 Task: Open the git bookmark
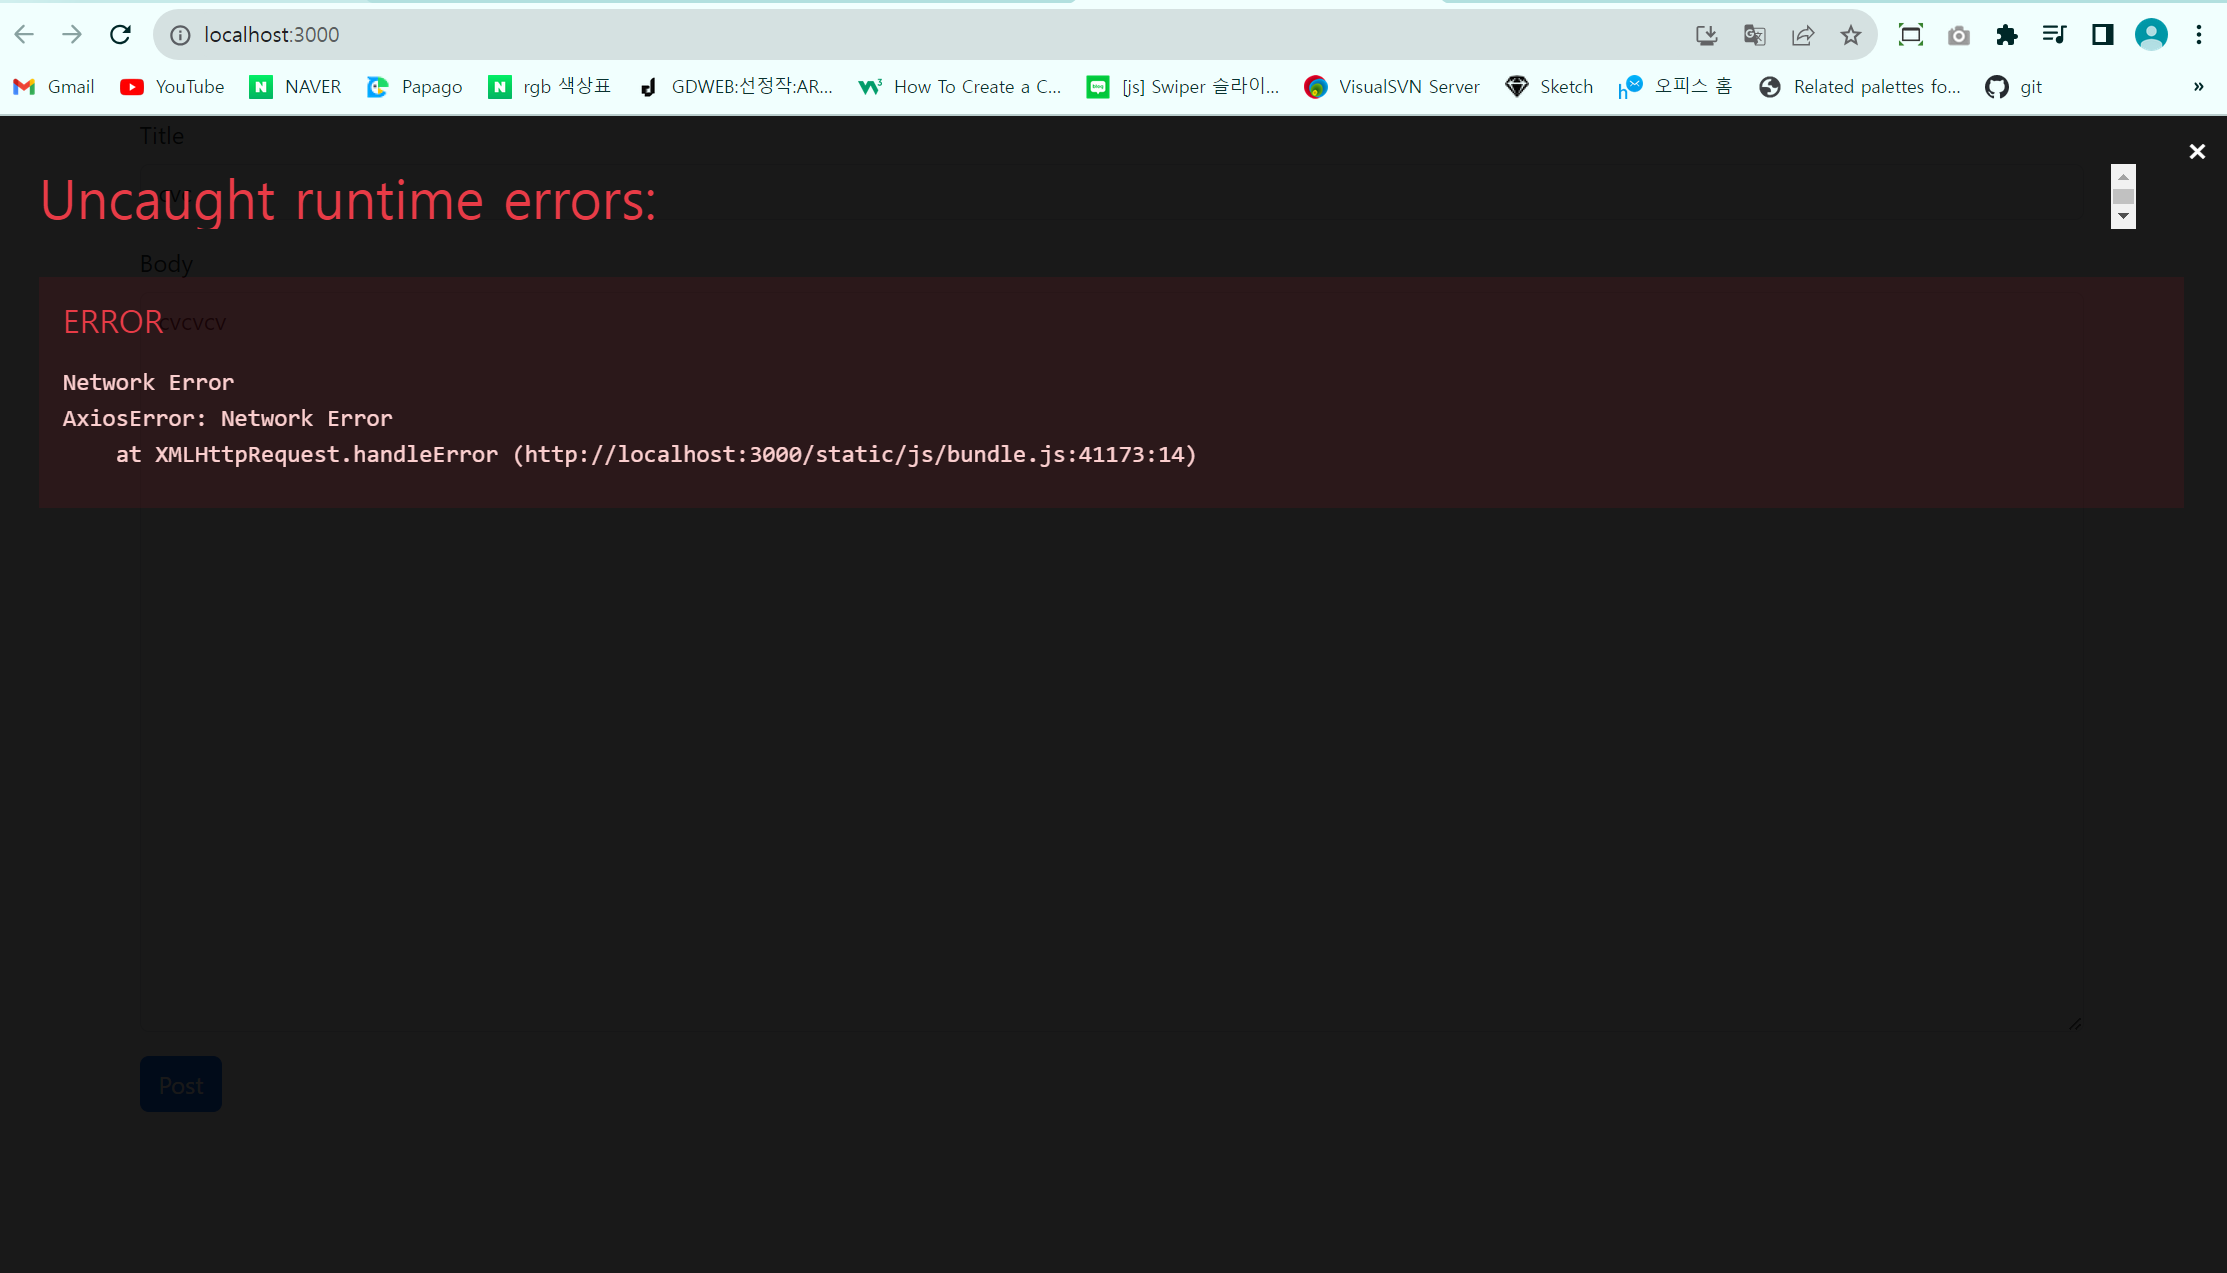point(2013,87)
